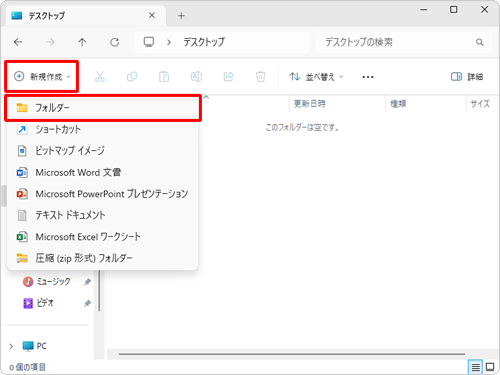Image resolution: width=500 pixels, height=375 pixels.
Task: Click the search magnifier icon
Action: 480,42
